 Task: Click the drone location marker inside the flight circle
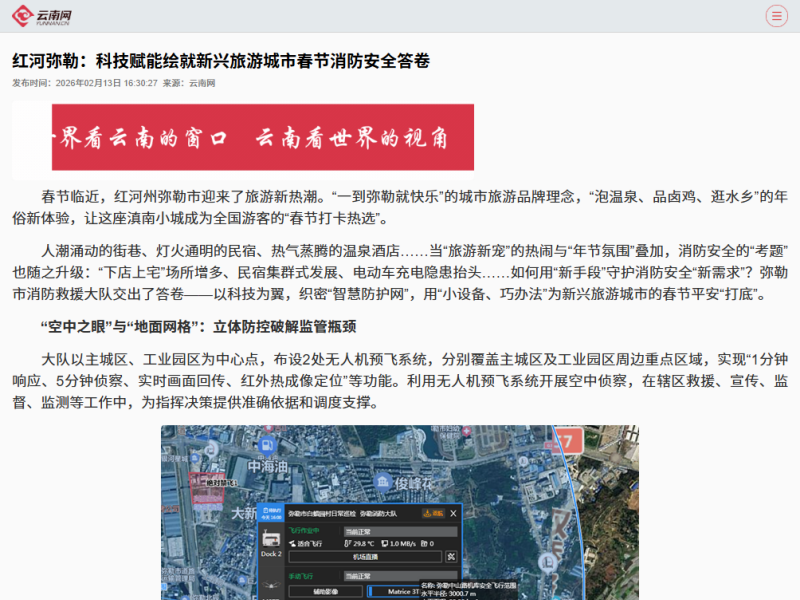pos(546,562)
